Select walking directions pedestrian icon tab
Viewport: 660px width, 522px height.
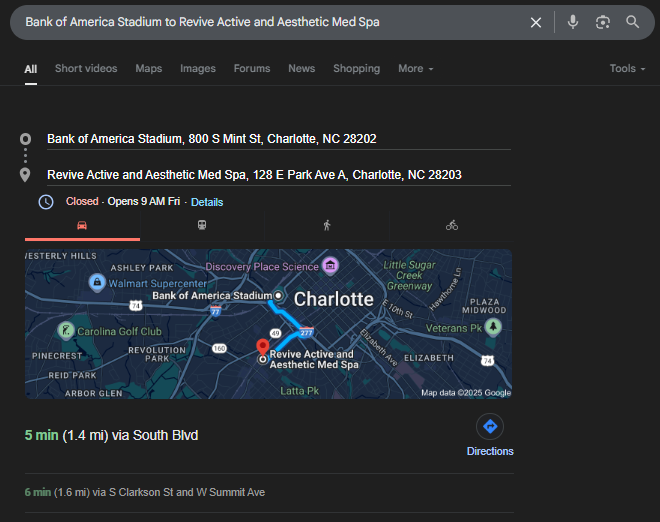[327, 225]
